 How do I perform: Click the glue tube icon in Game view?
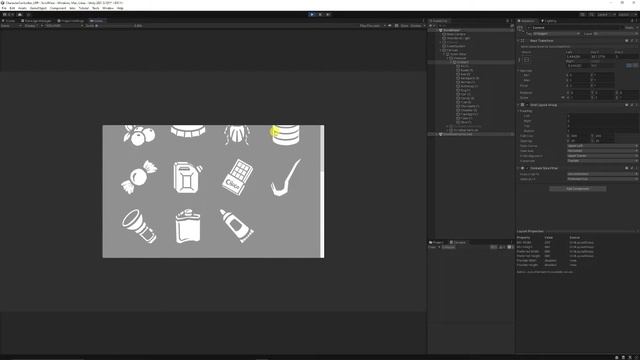(x=236, y=226)
